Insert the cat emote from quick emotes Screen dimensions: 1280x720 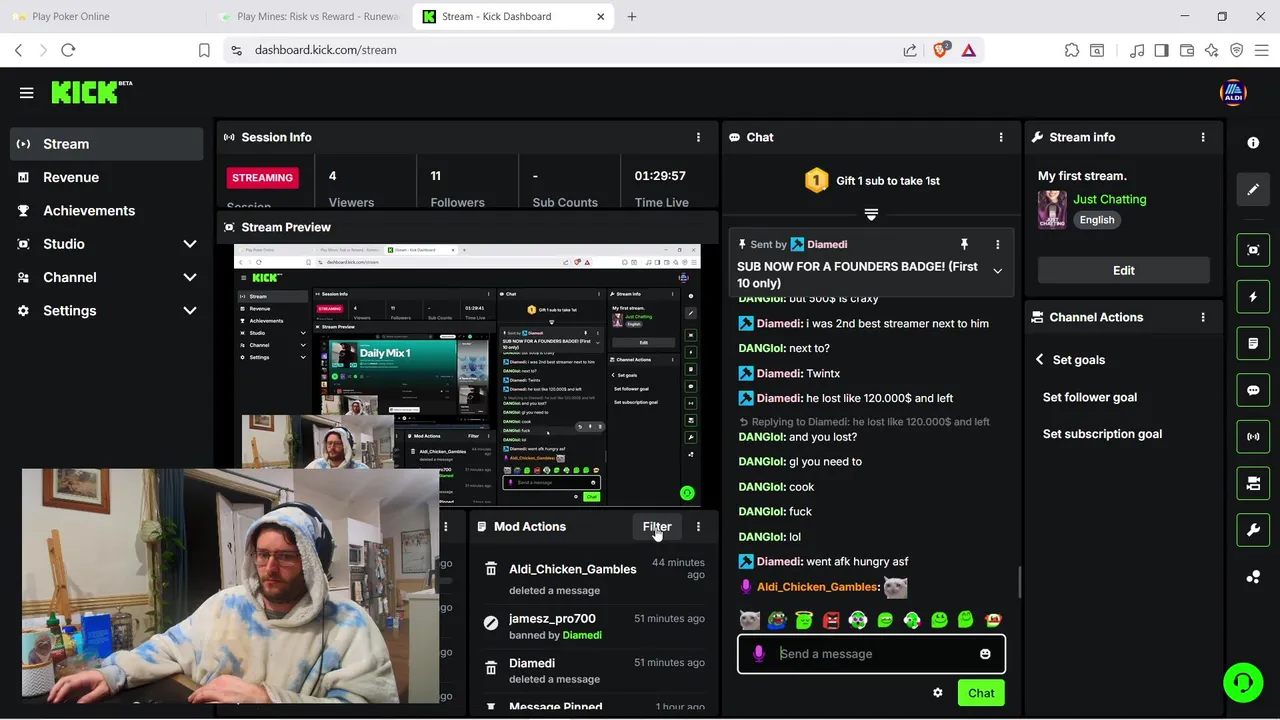(x=750, y=620)
